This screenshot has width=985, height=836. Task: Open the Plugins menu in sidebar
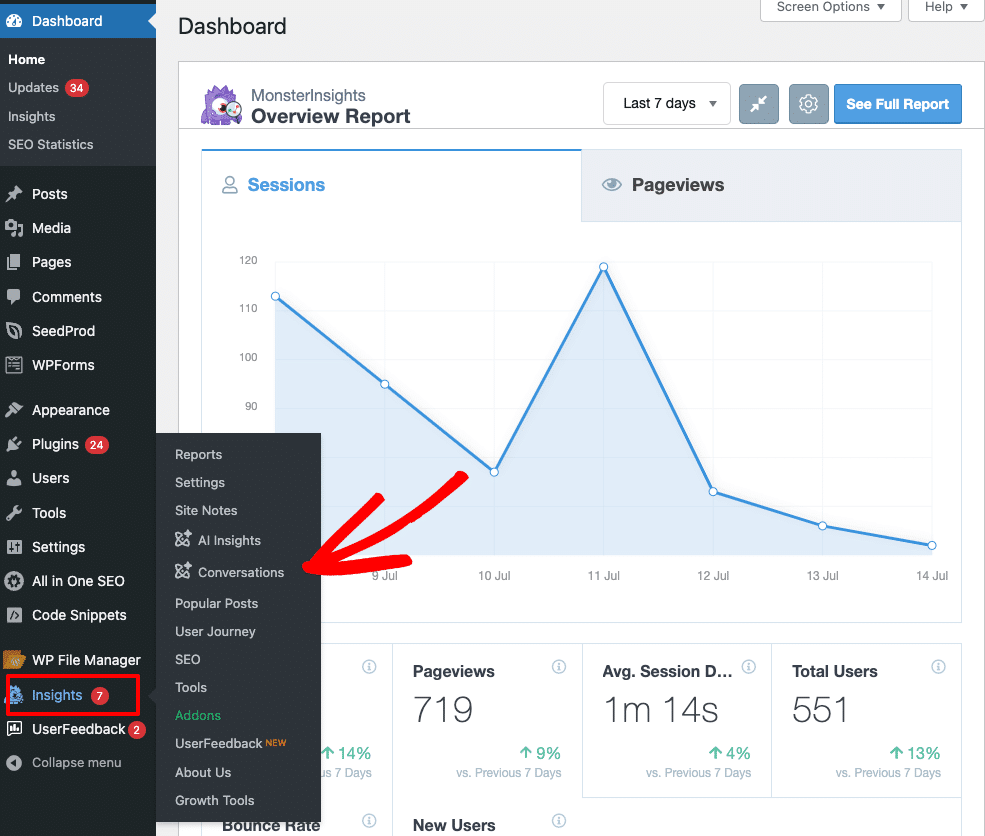[55, 444]
